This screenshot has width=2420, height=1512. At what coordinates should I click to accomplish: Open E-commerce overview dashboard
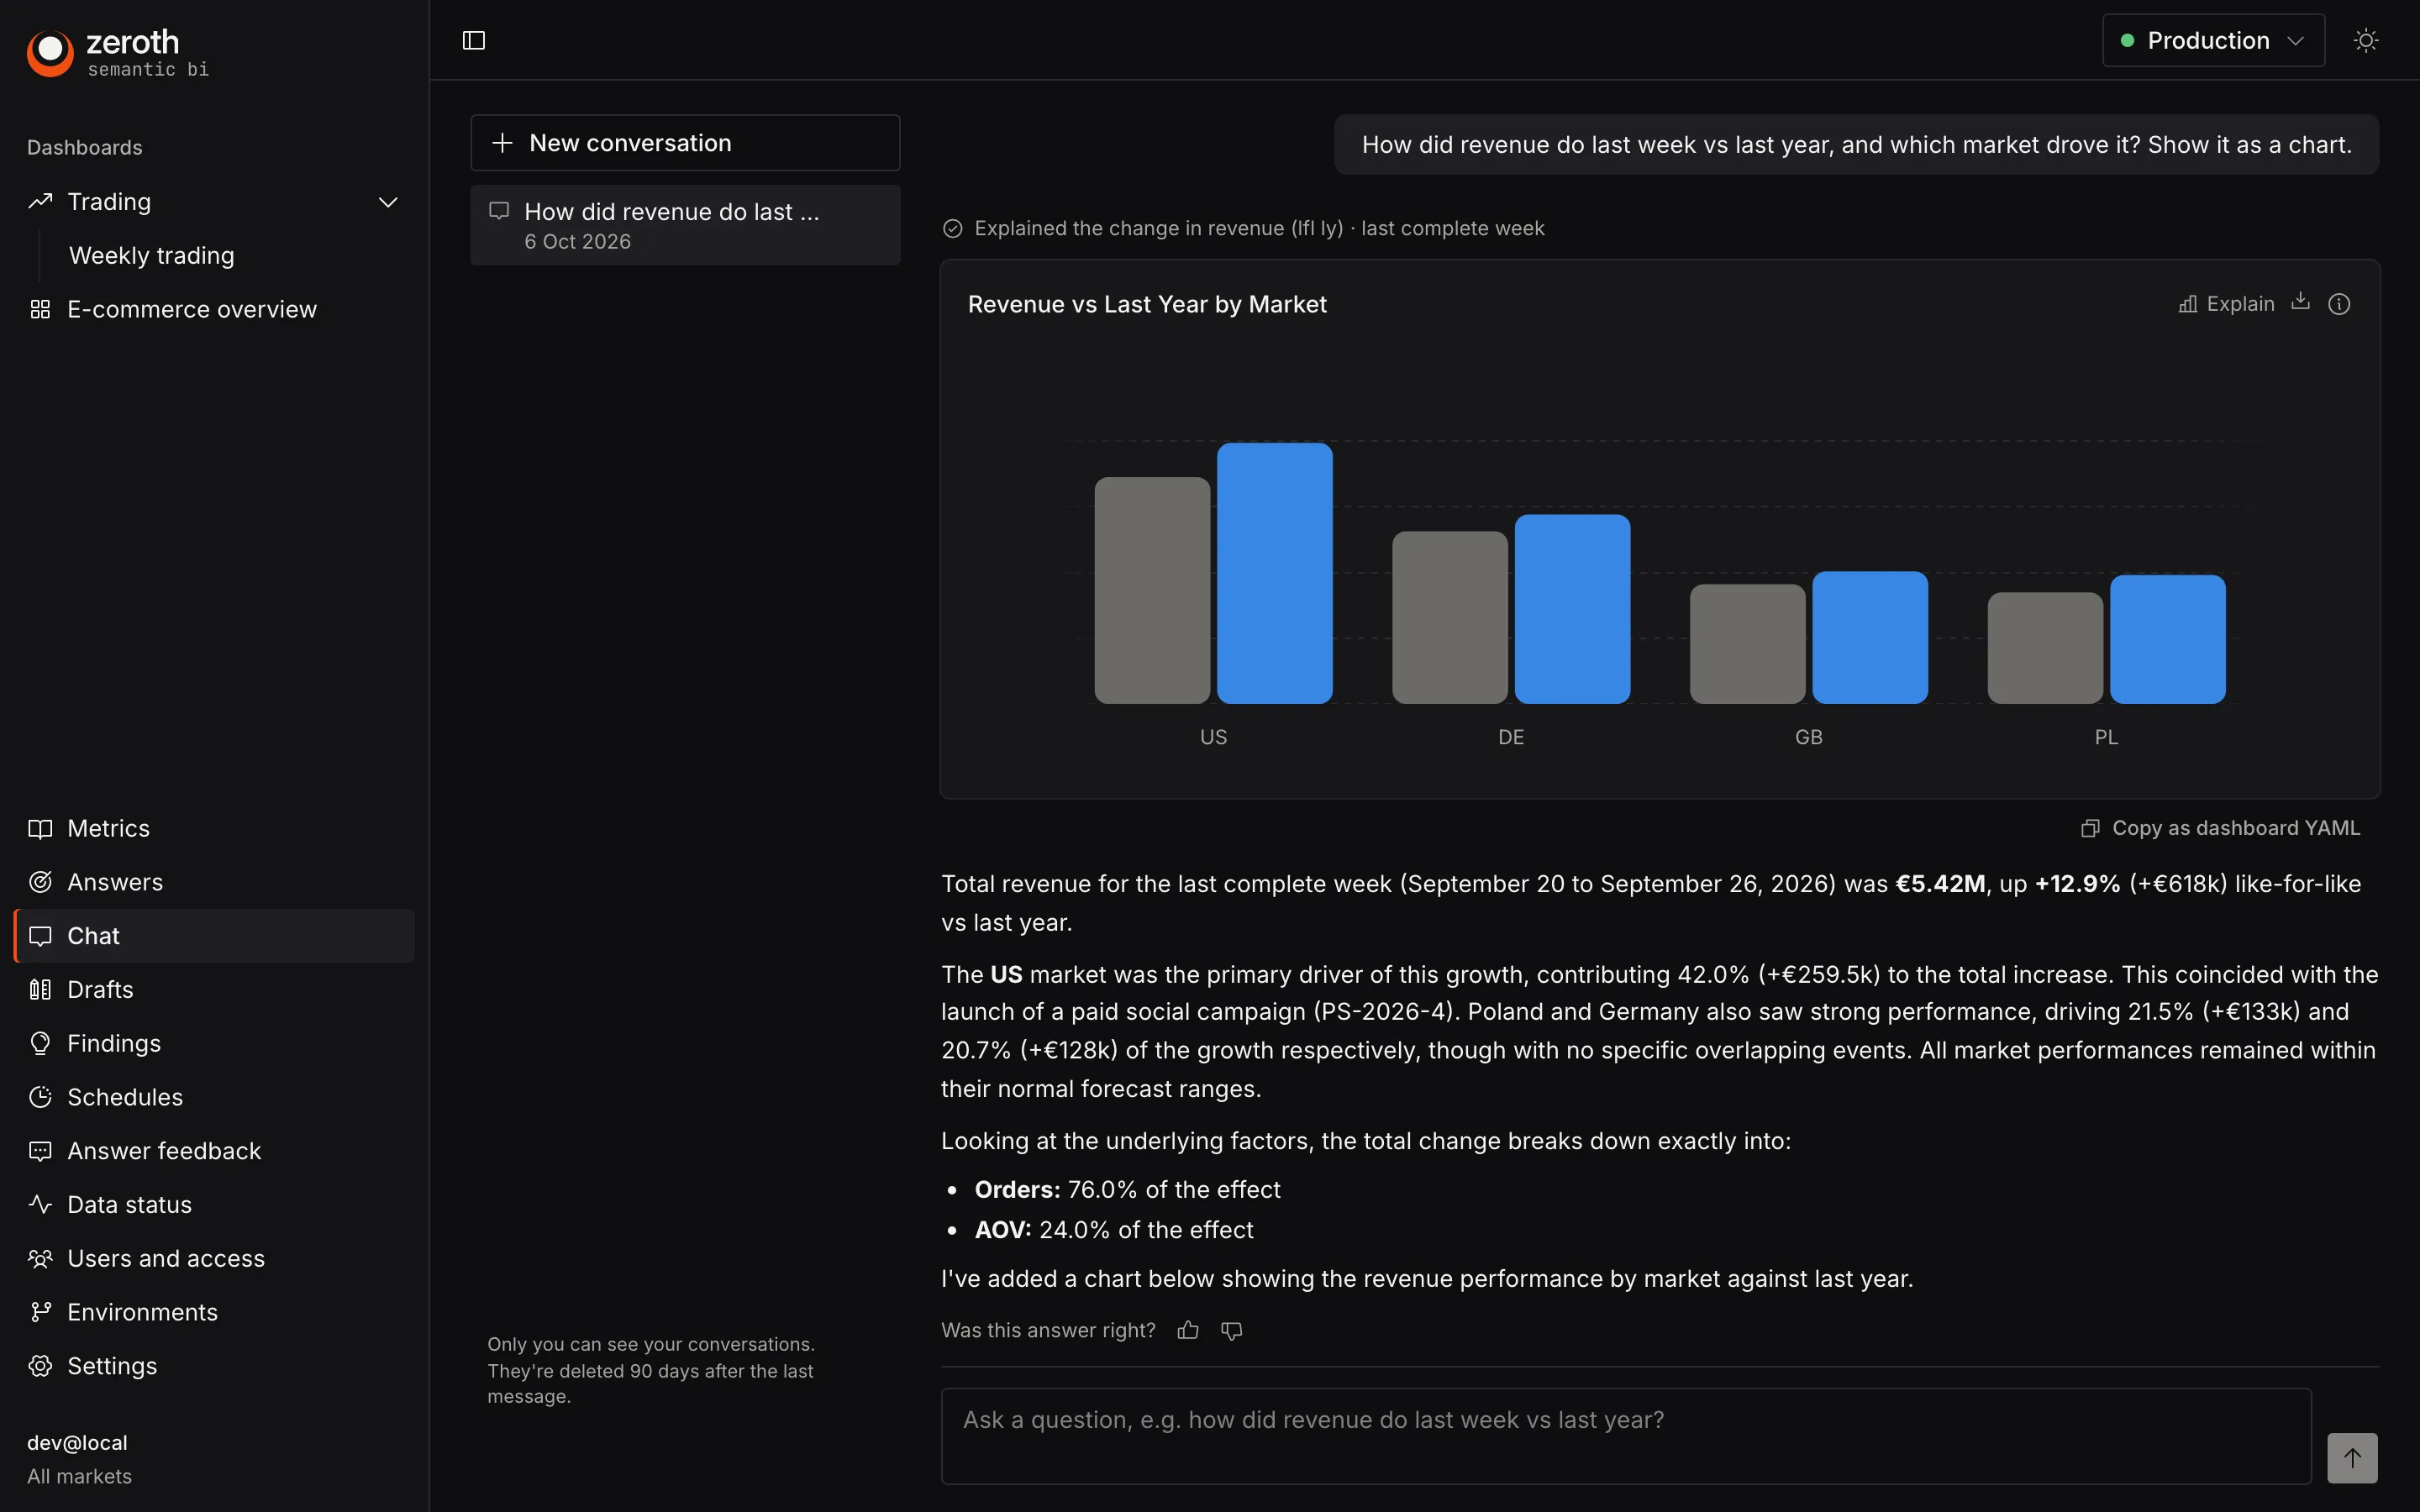pyautogui.click(x=192, y=309)
